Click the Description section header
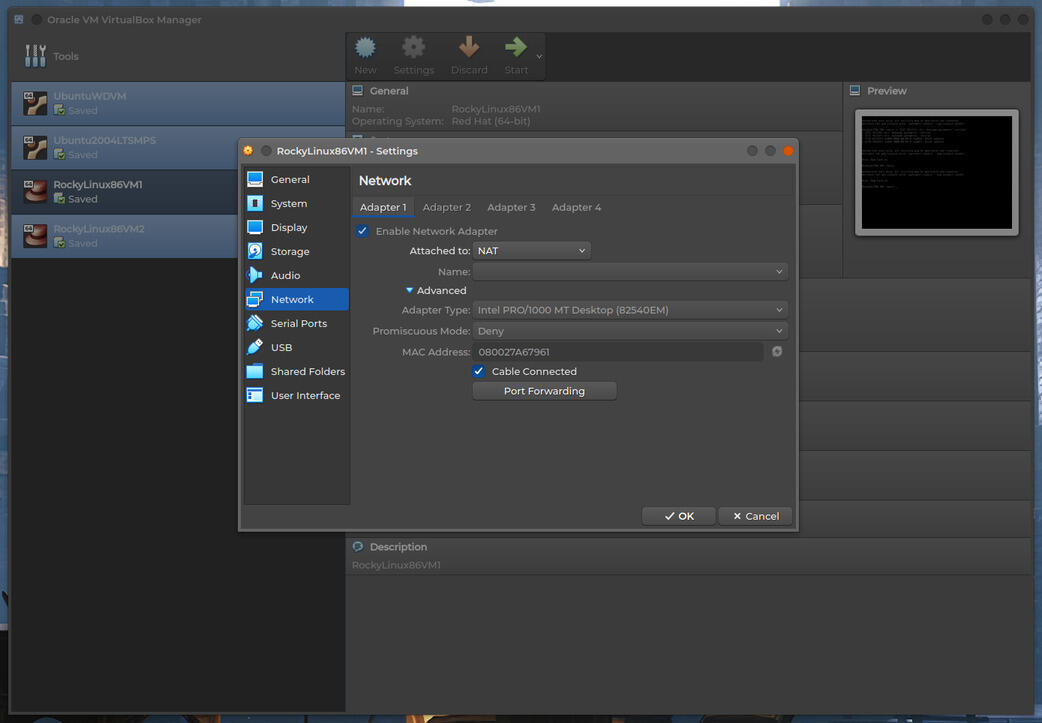The width and height of the screenshot is (1042, 723). coord(398,546)
